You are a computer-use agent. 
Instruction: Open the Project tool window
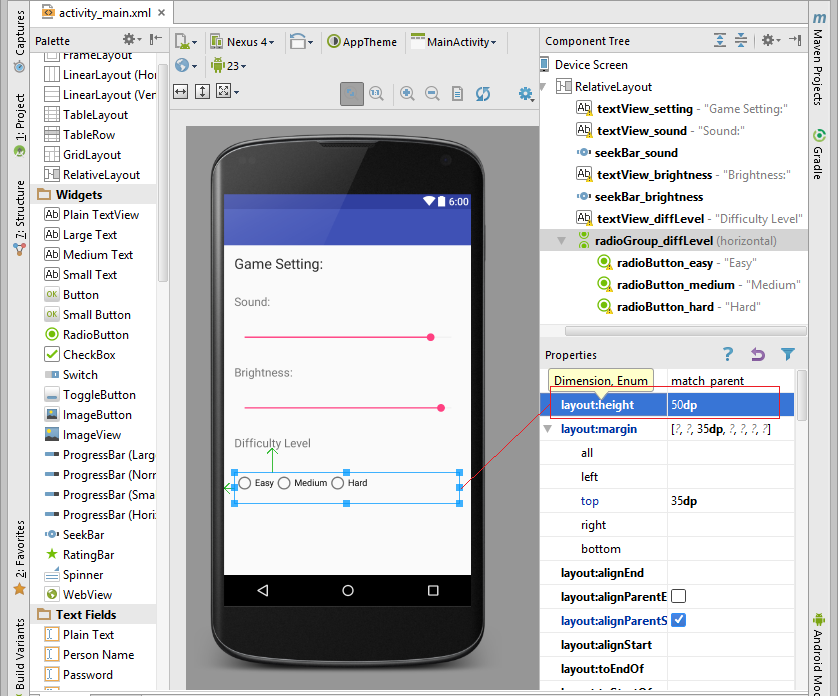pos(19,126)
